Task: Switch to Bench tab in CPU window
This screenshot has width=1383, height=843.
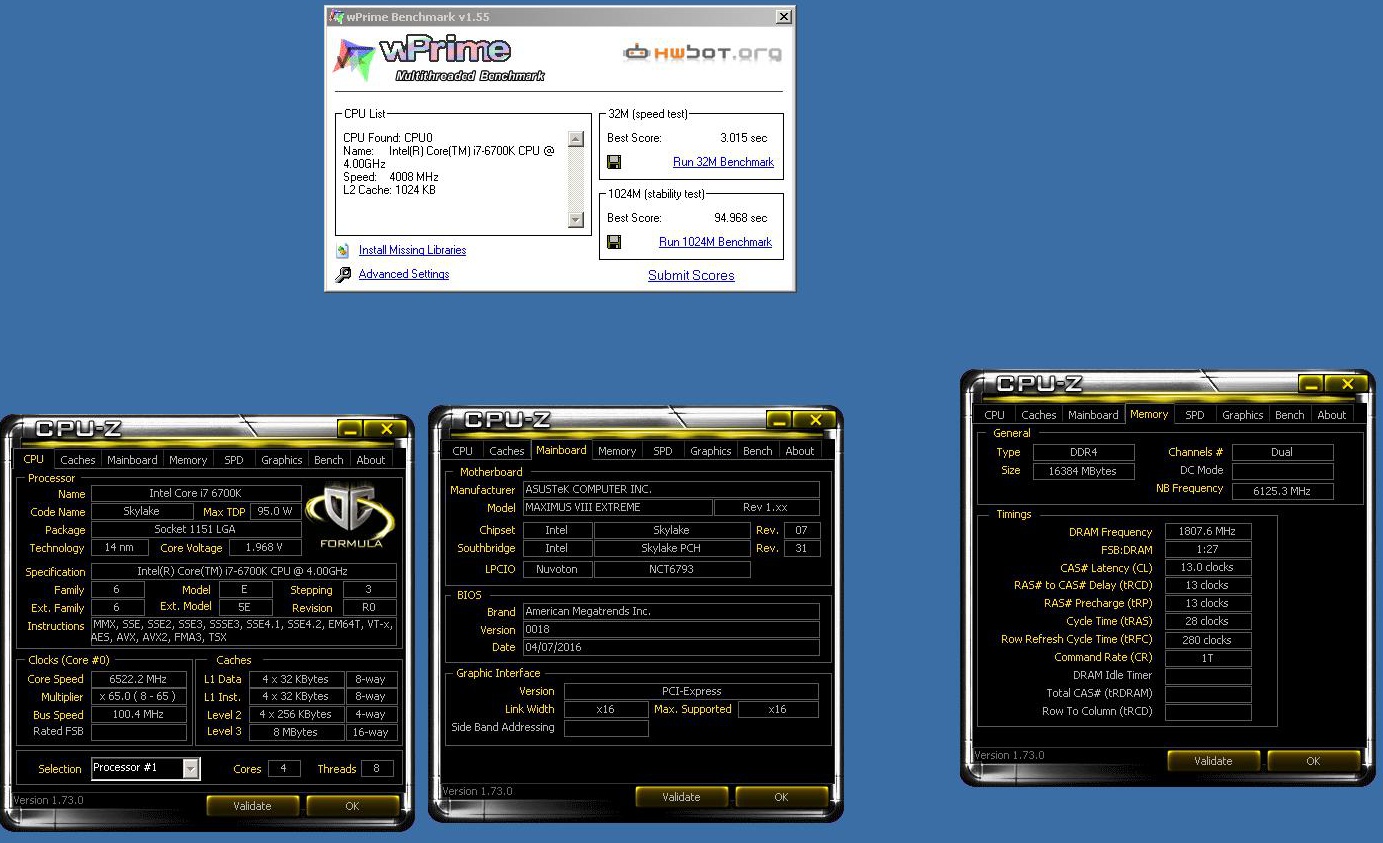Action: coord(328,460)
